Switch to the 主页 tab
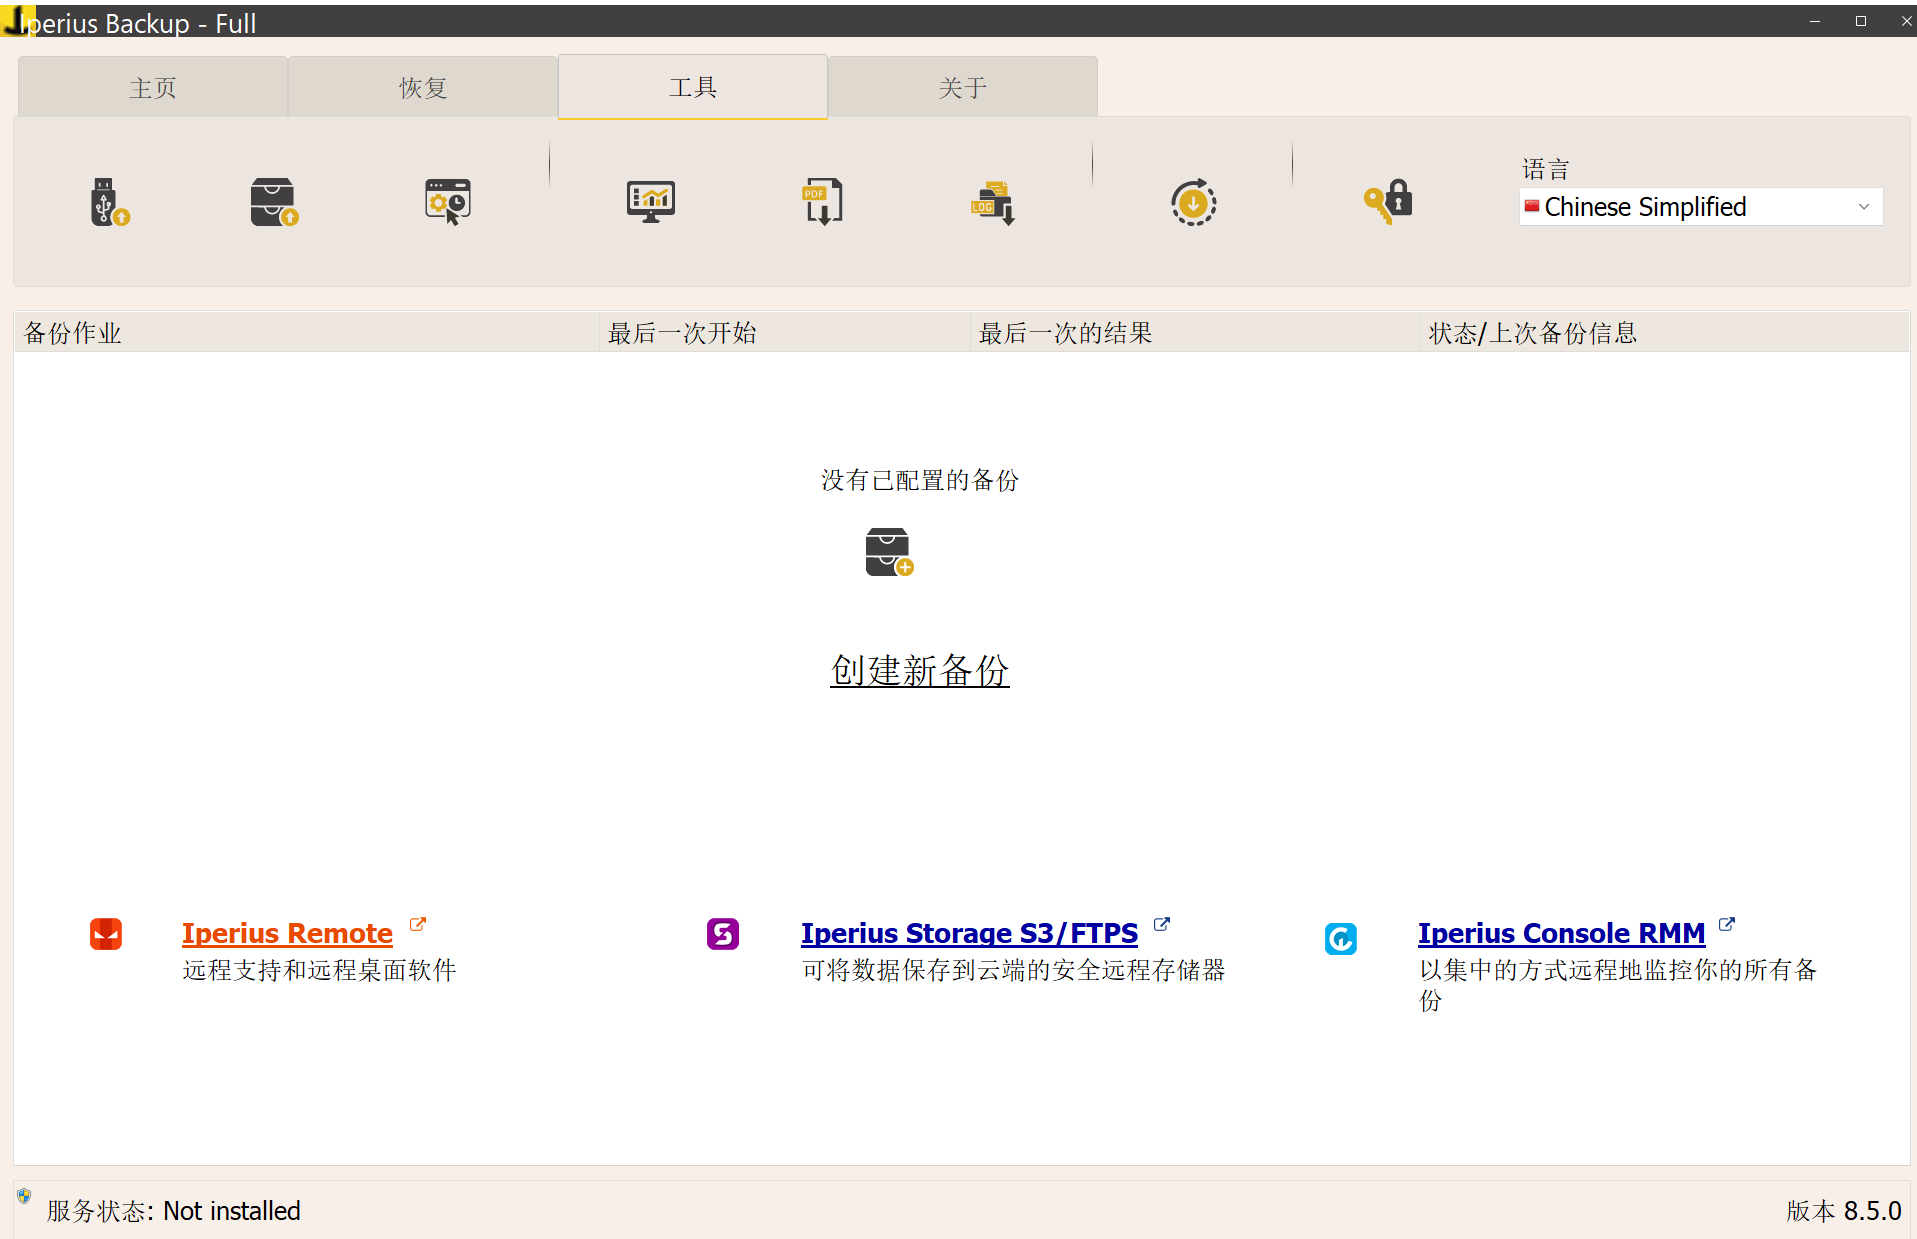The width and height of the screenshot is (1917, 1239). point(153,88)
